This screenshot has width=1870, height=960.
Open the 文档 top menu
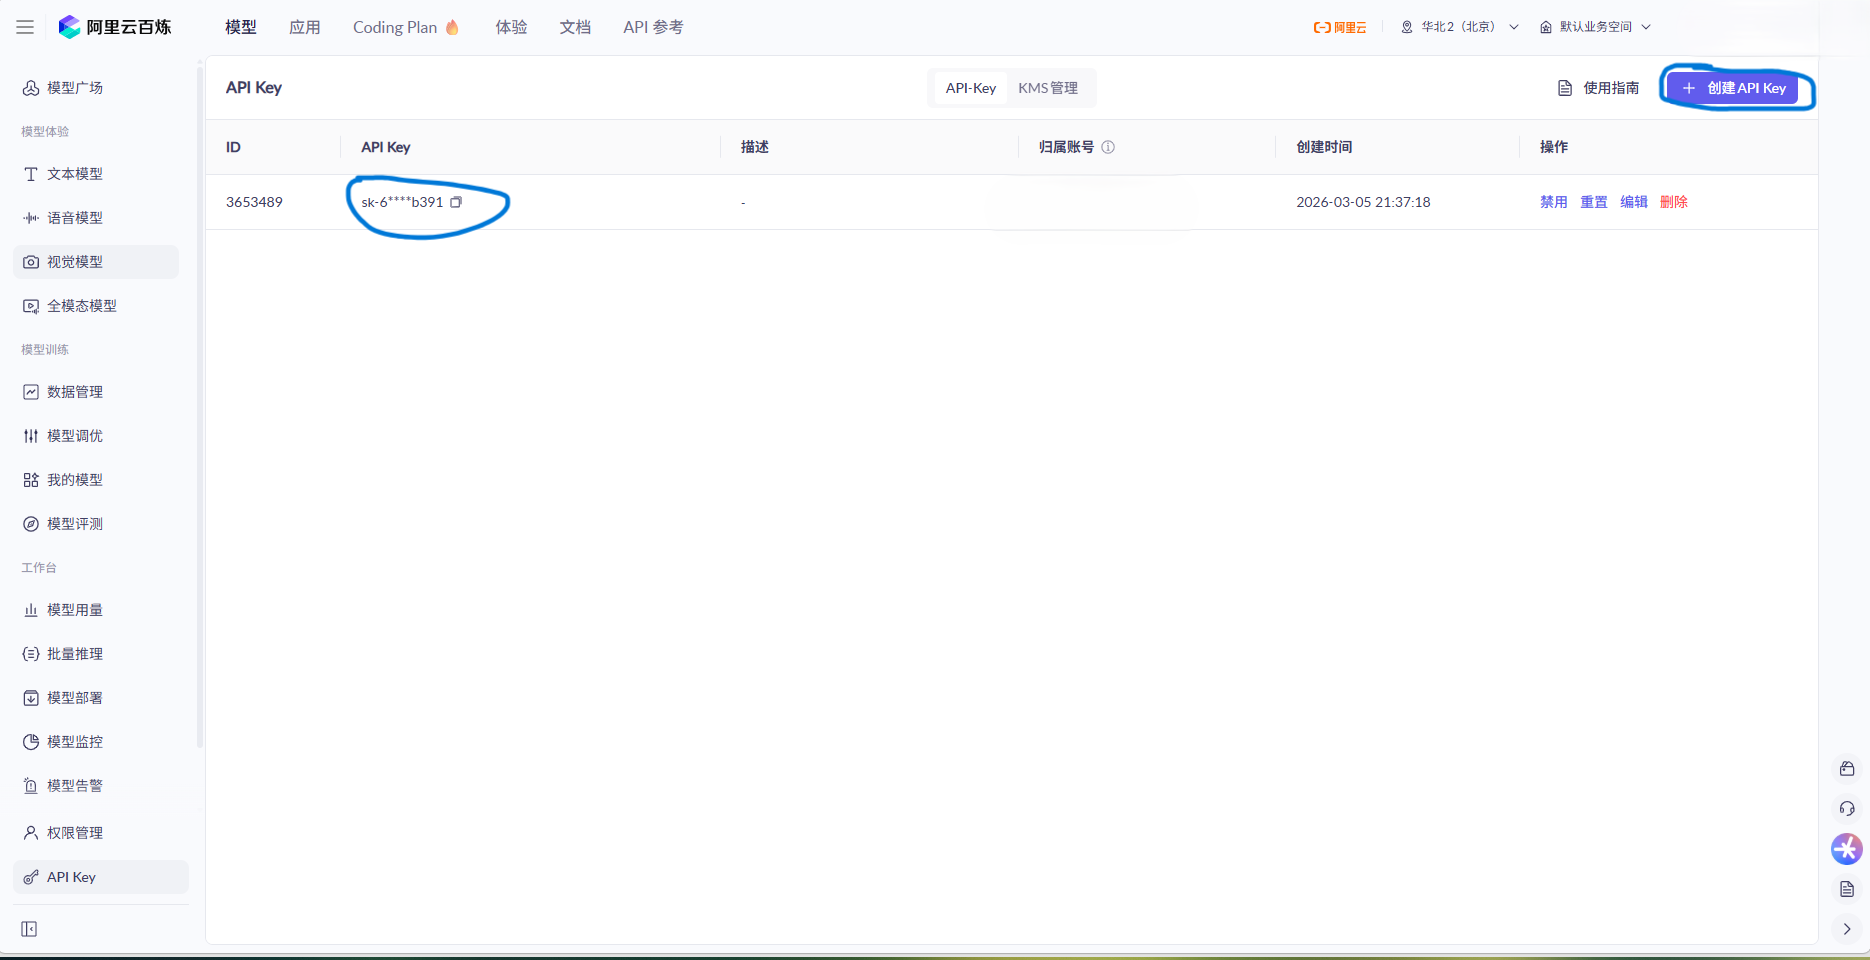tap(575, 27)
